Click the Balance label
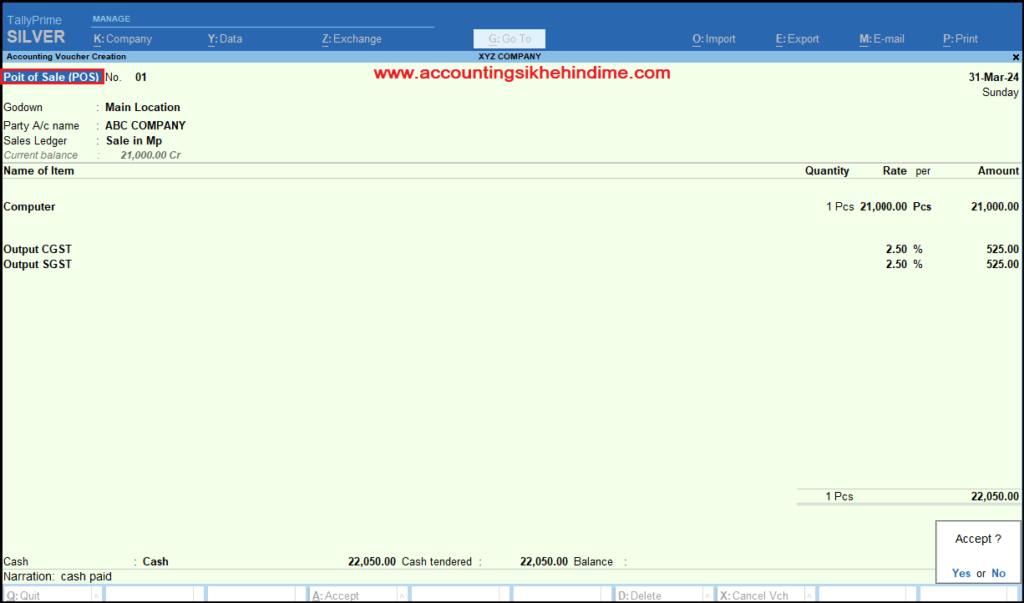1024x603 pixels. [593, 561]
